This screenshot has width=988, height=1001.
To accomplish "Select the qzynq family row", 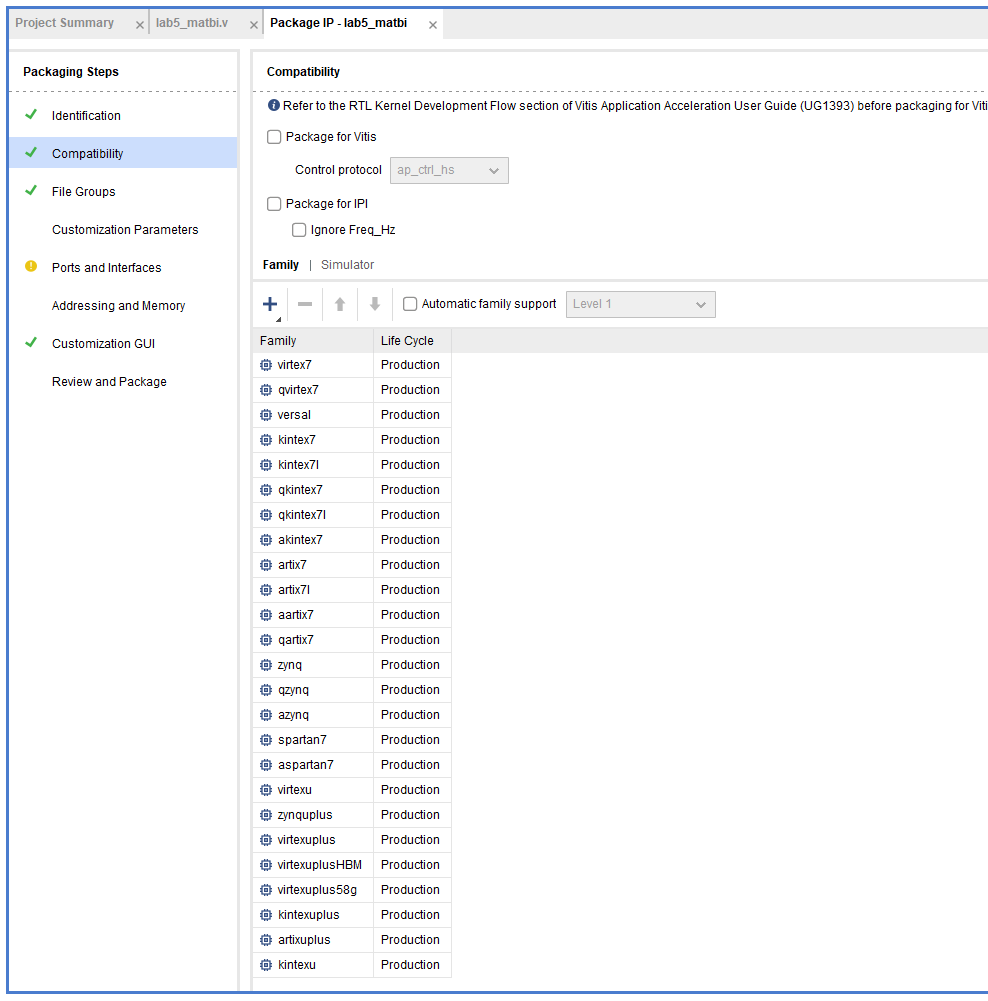I will tap(352, 690).
